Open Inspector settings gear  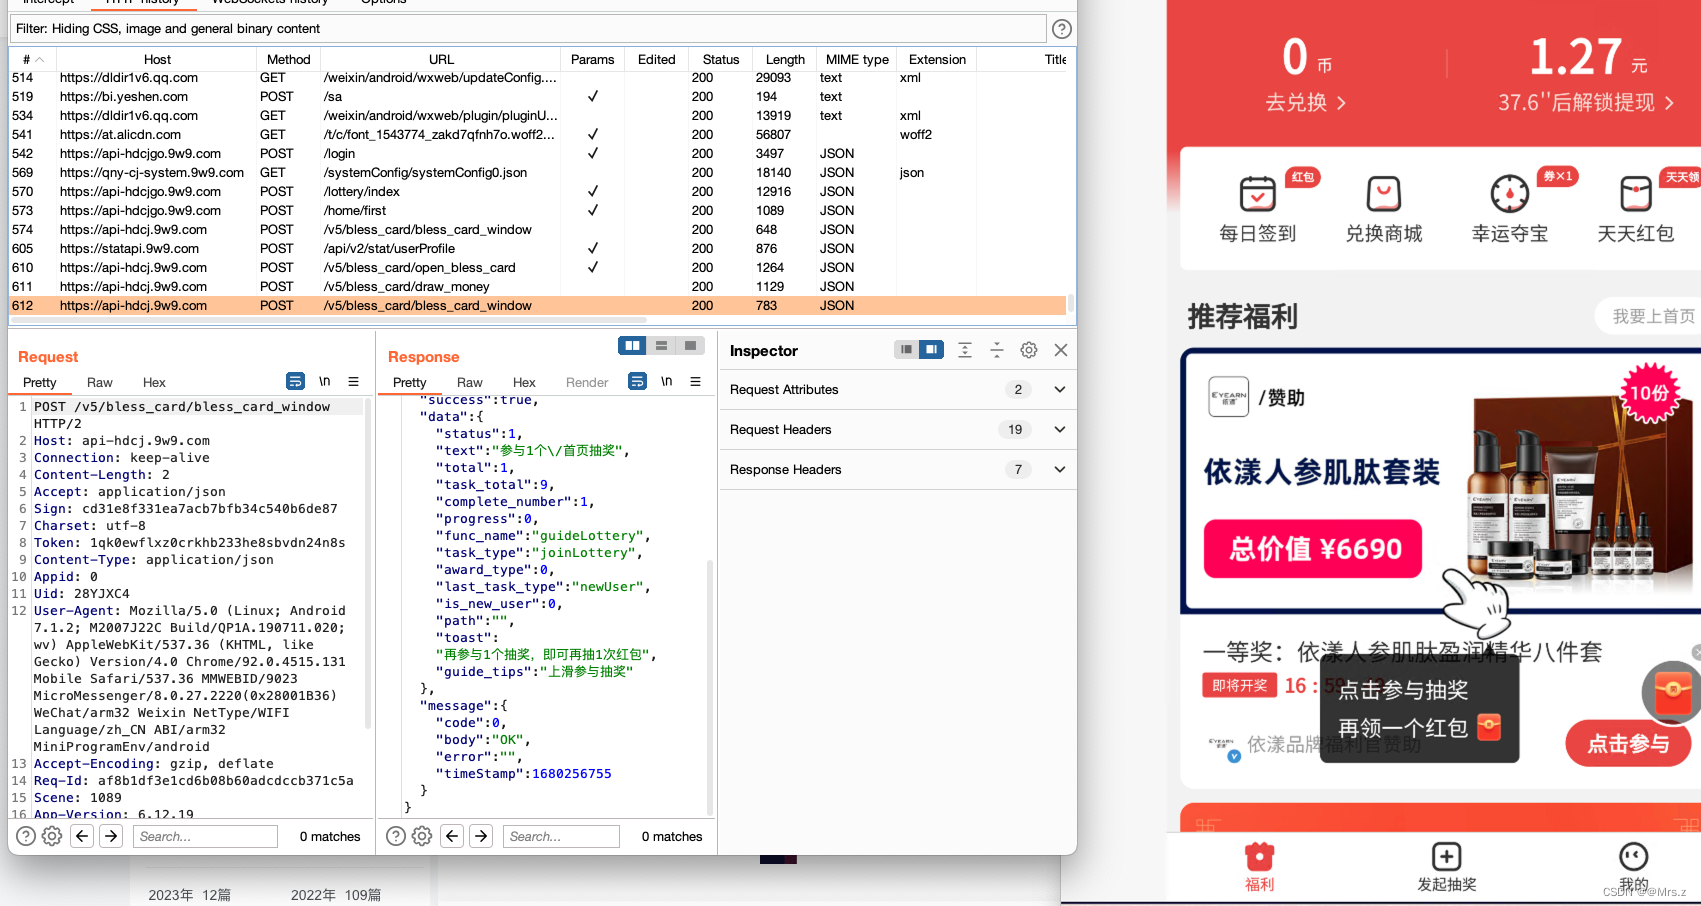[x=1028, y=349]
